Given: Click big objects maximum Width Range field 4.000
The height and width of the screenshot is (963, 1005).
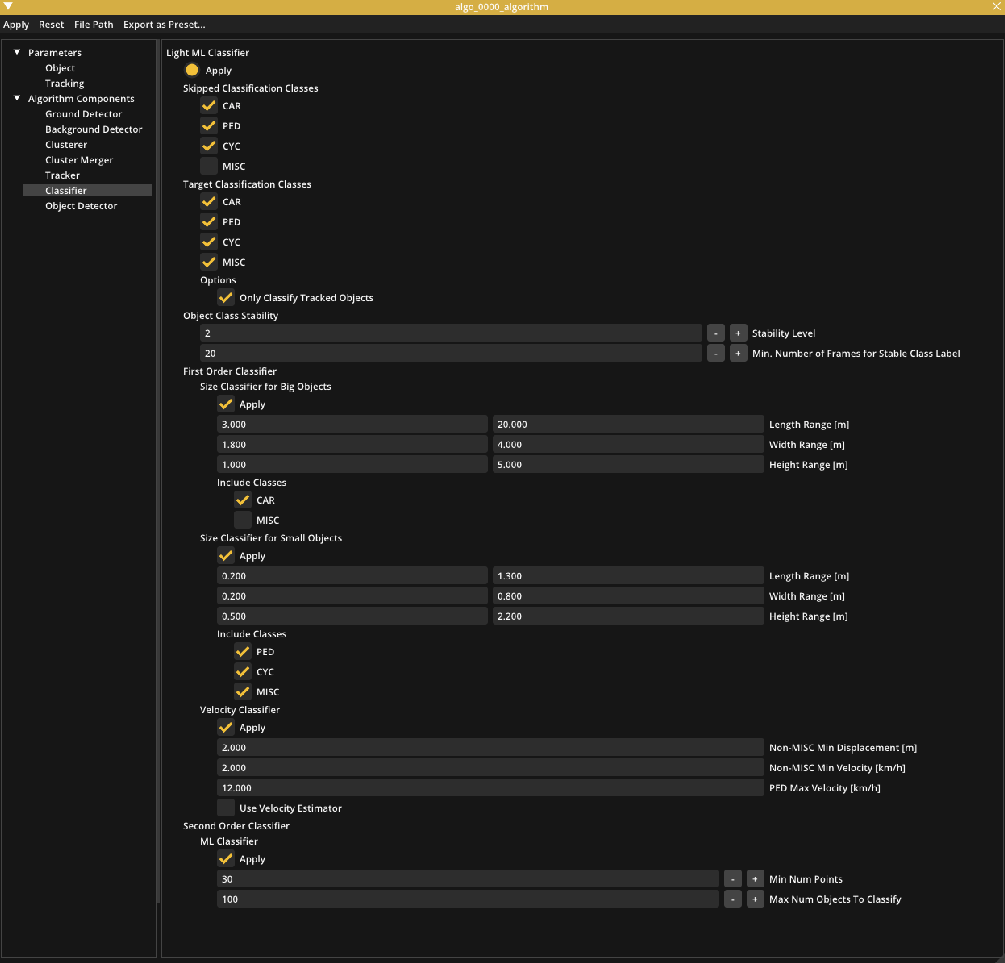Looking at the screenshot, I should pos(628,444).
